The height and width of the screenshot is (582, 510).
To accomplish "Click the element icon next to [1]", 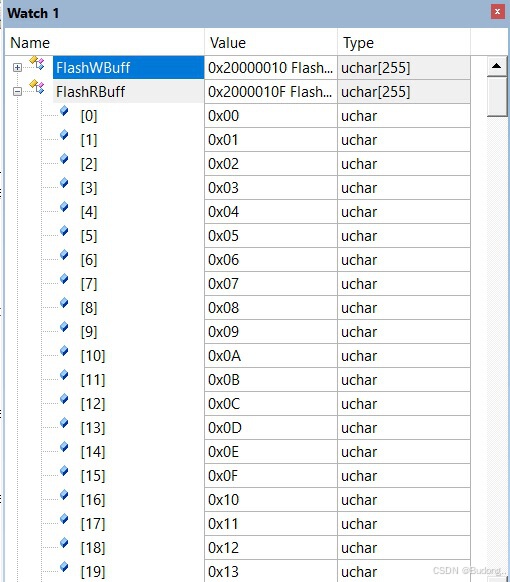I will click(64, 135).
